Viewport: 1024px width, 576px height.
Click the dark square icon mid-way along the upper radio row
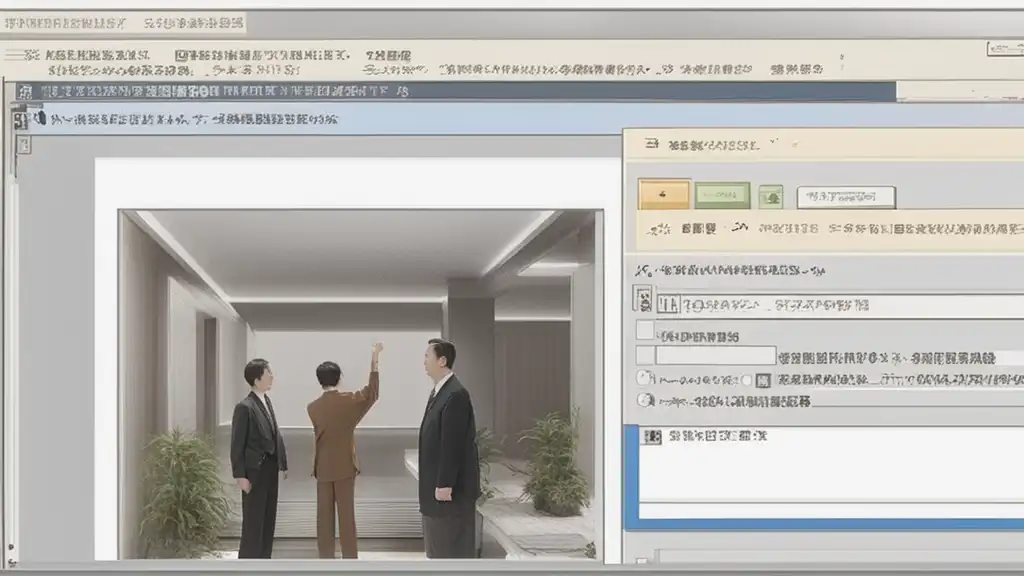pos(763,380)
